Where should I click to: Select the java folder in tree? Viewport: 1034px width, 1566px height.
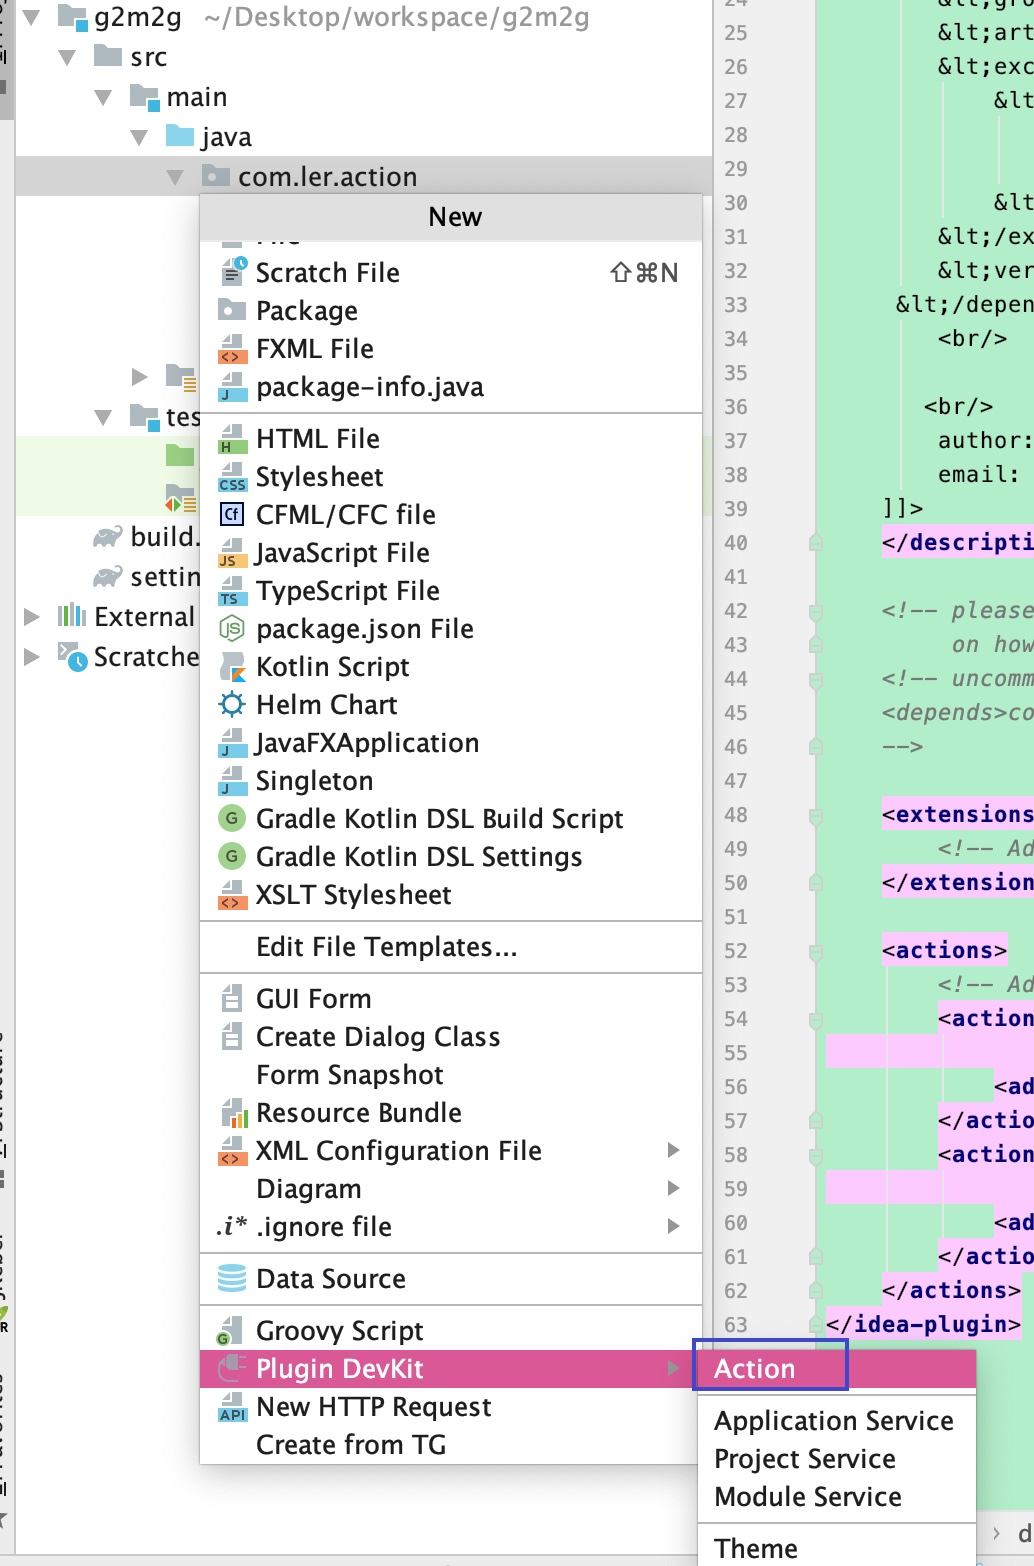225,137
